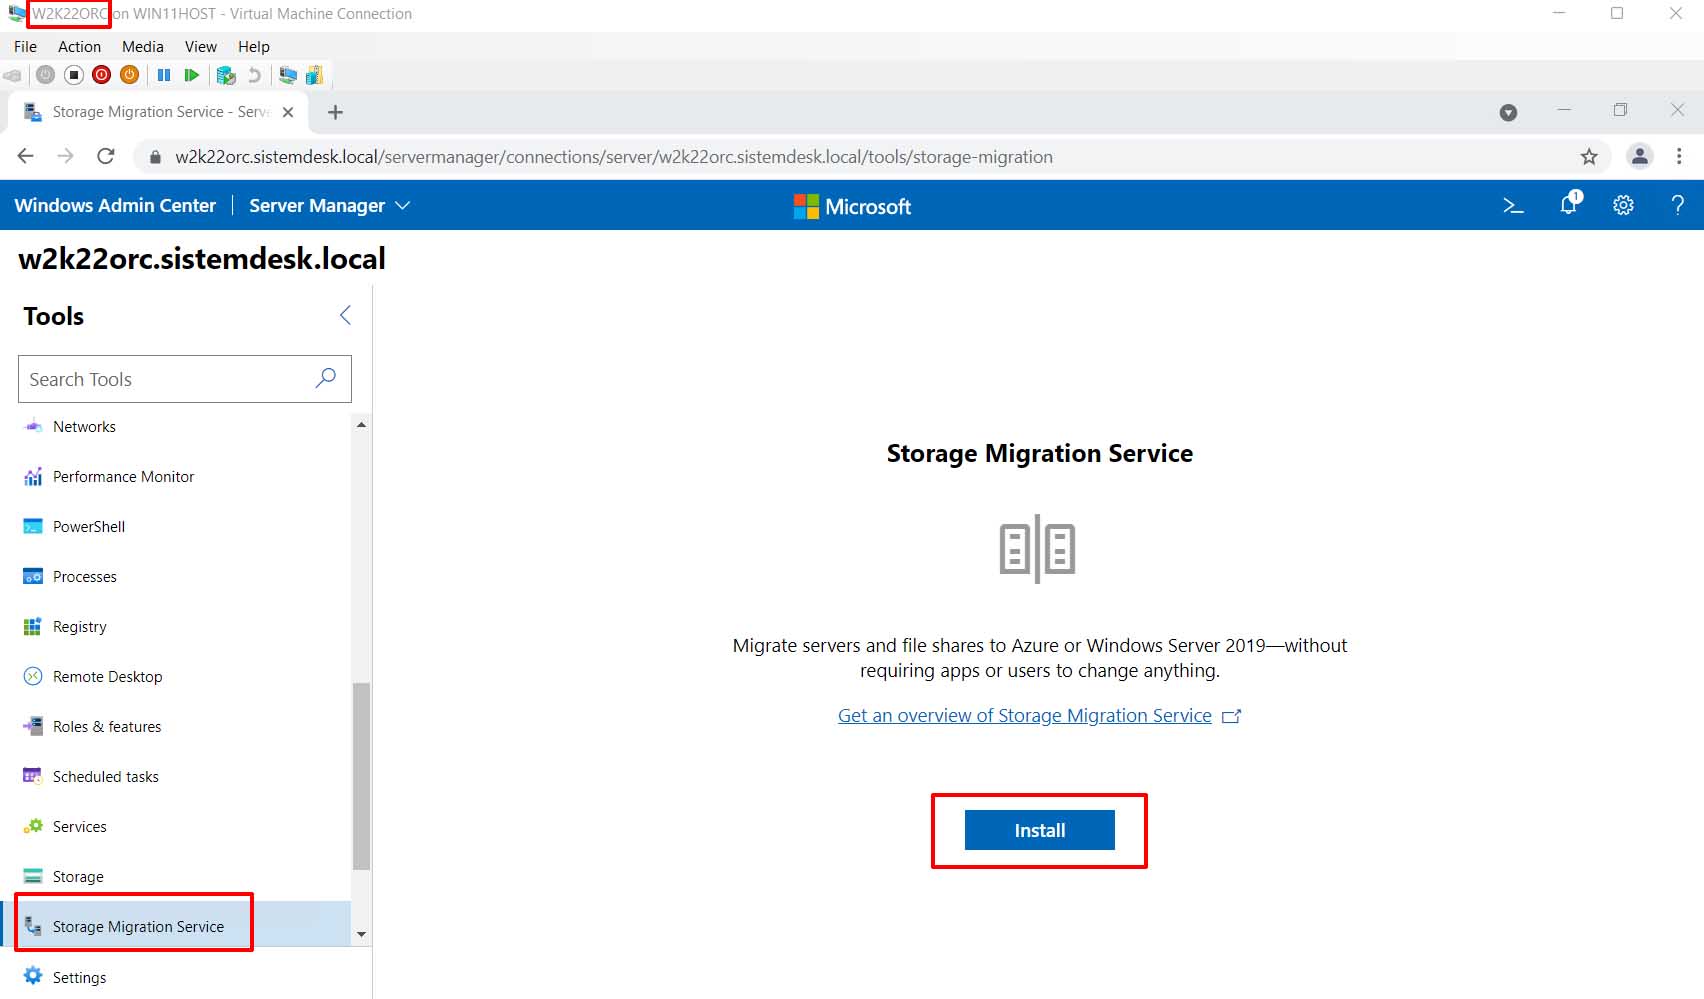Click the w2k22orc.sistemdesk.local server heading
The image size is (1704, 999).
click(x=202, y=259)
